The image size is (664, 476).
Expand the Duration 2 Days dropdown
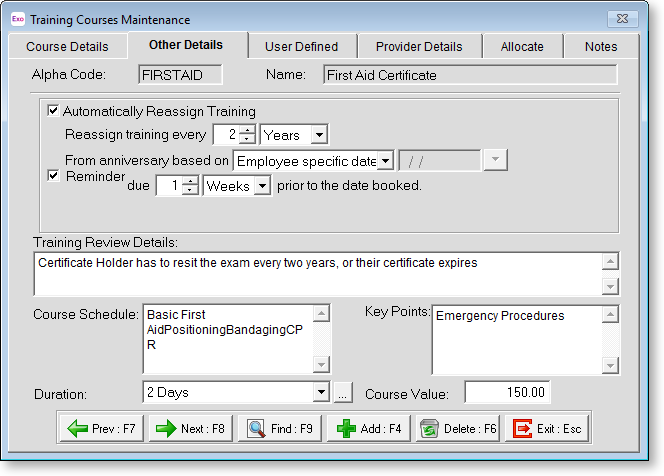[320, 393]
